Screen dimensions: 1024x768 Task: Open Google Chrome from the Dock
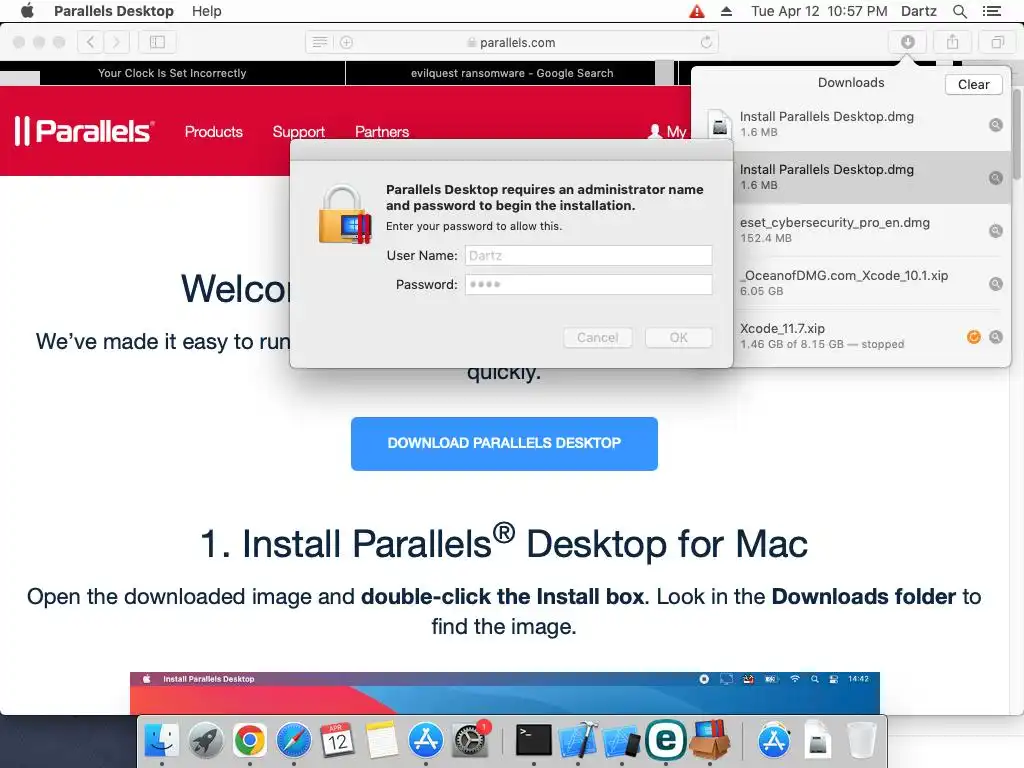[x=249, y=741]
